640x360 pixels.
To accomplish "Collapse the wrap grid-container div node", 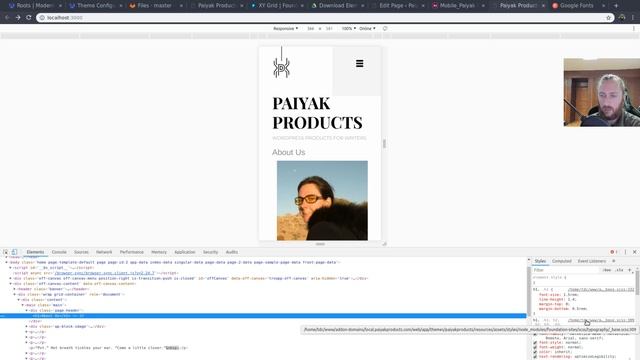I will 14,294.
